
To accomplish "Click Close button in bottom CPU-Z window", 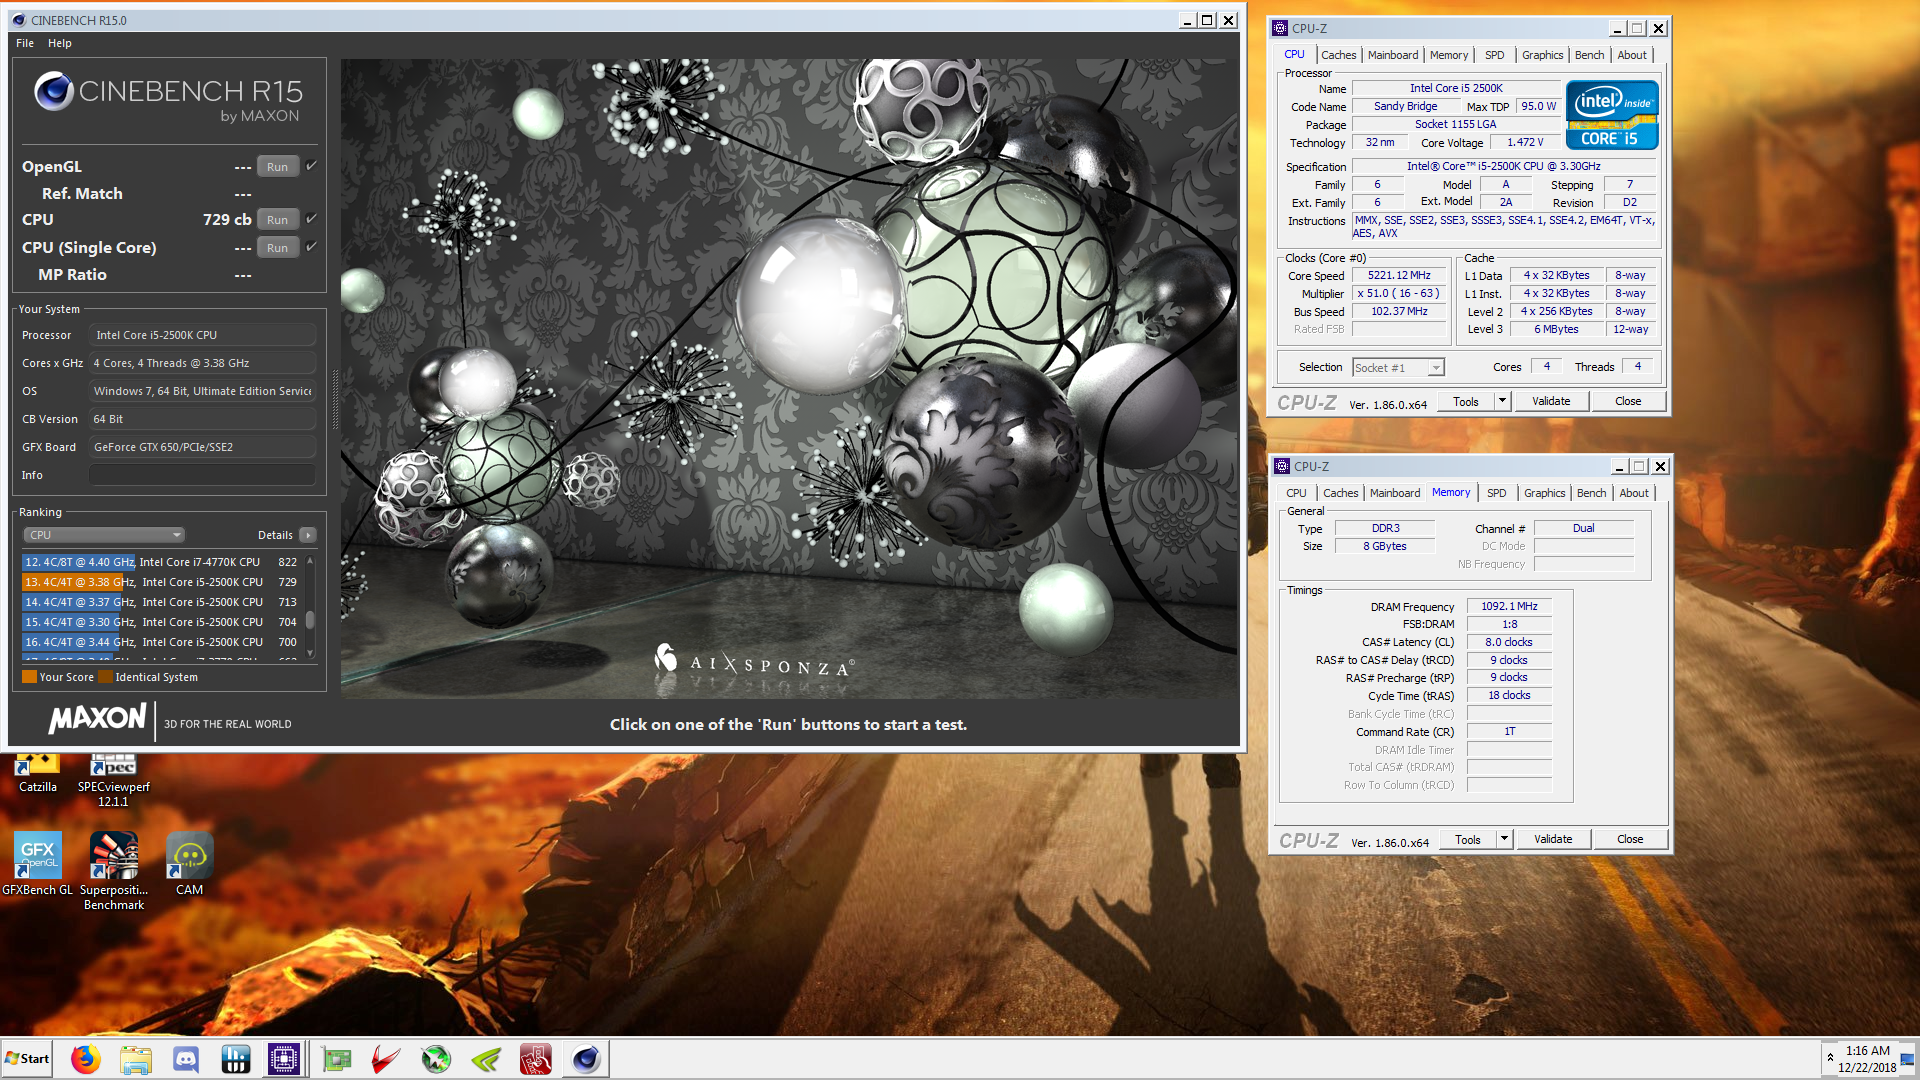I will pos(1630,839).
